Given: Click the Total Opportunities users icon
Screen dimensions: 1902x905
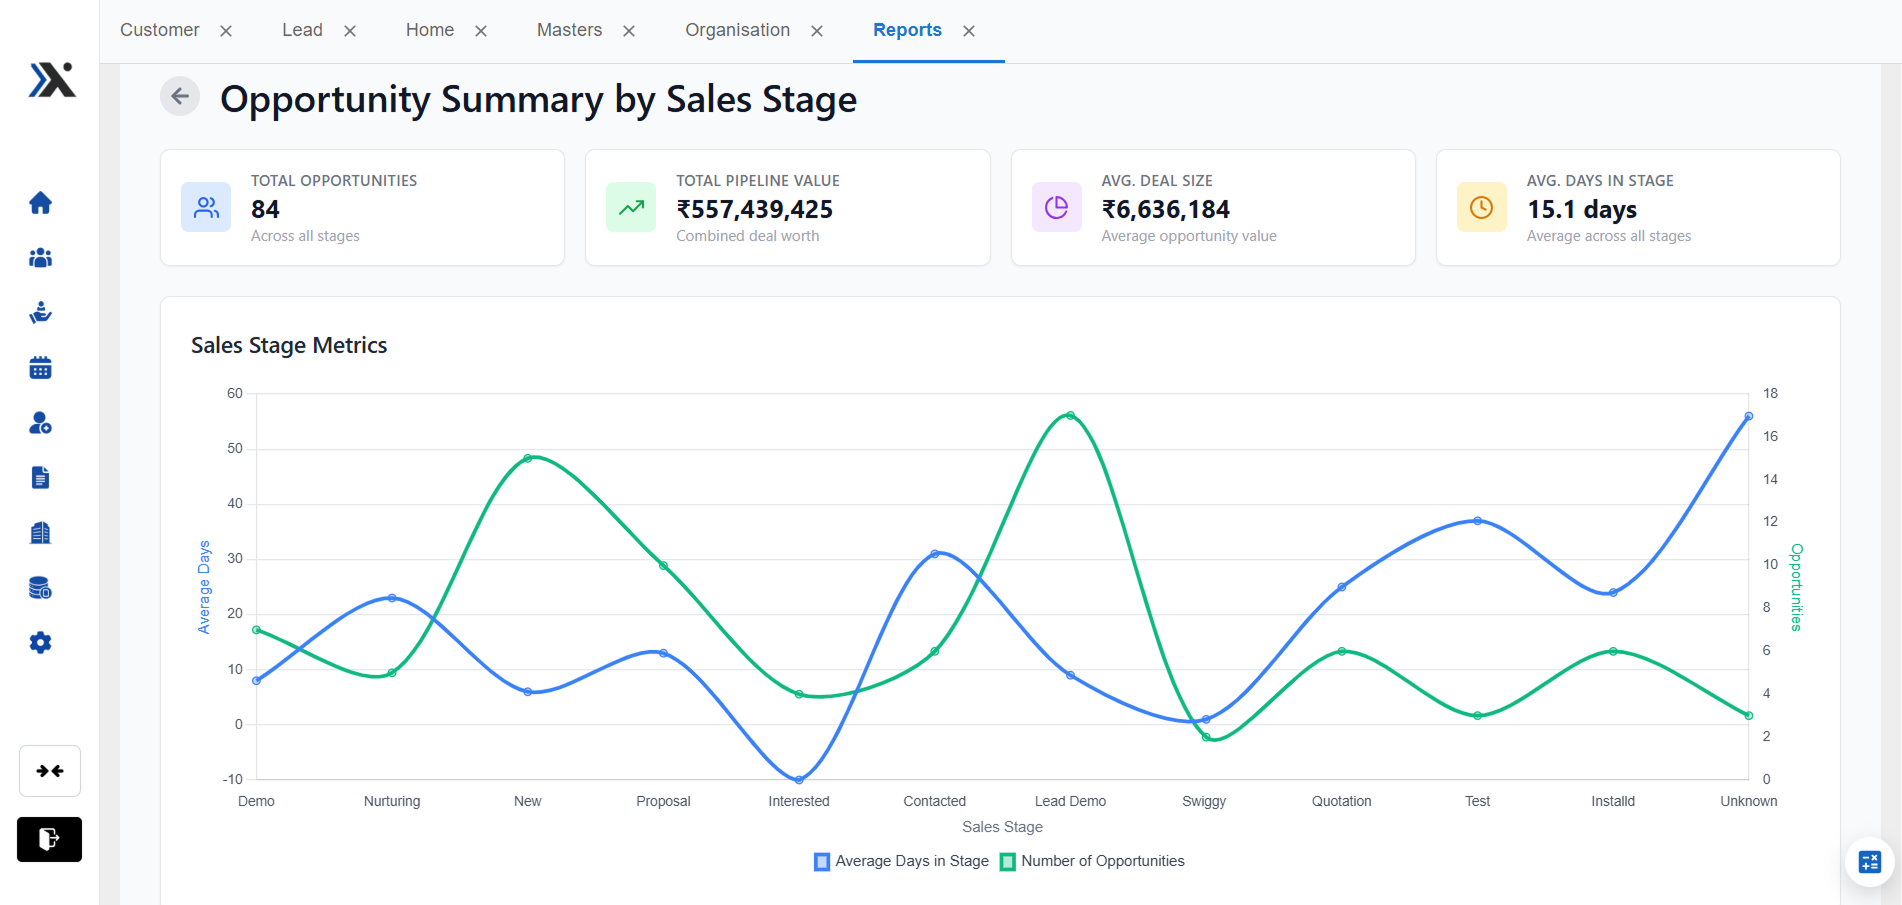Looking at the screenshot, I should coord(206,207).
